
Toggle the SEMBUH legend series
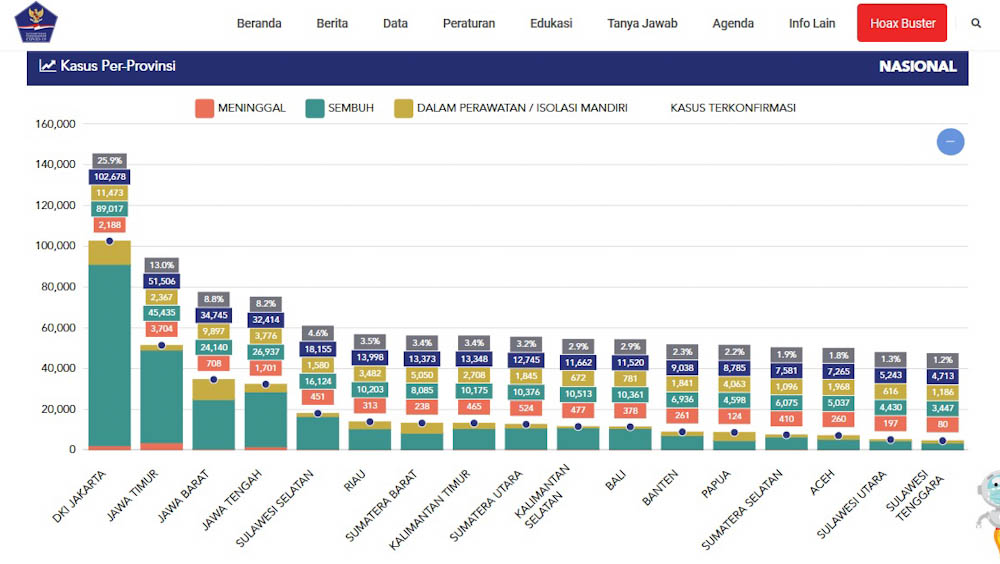(339, 108)
